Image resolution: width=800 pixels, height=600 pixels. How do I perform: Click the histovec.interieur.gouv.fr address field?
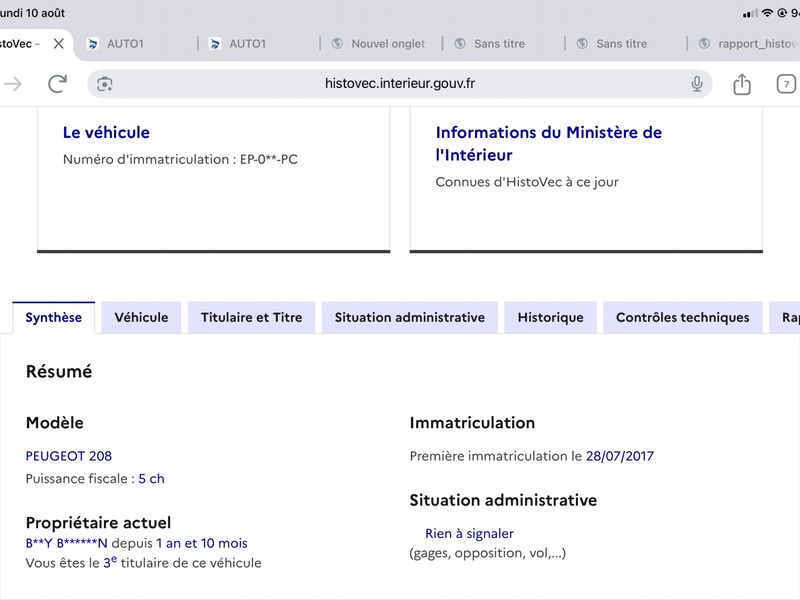399,84
